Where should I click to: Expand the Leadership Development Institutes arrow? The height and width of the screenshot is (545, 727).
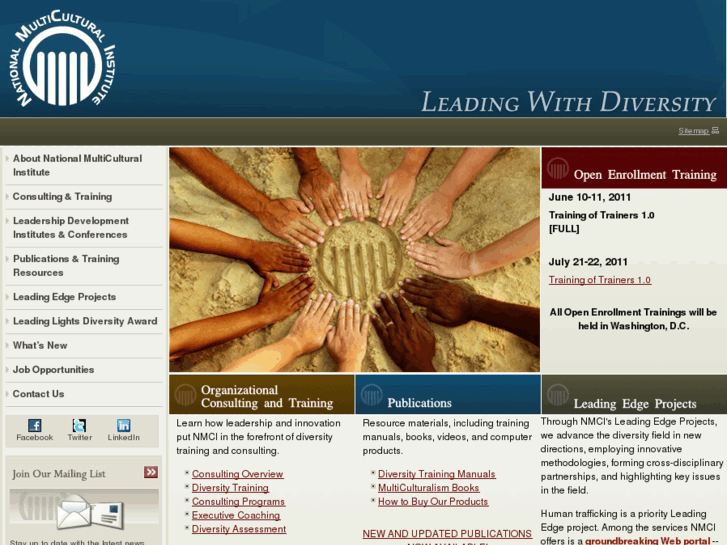(x=7, y=221)
